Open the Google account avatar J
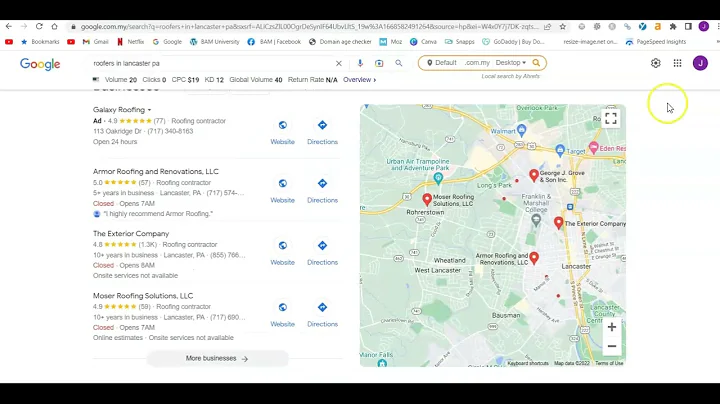720x404 pixels. [x=700, y=63]
